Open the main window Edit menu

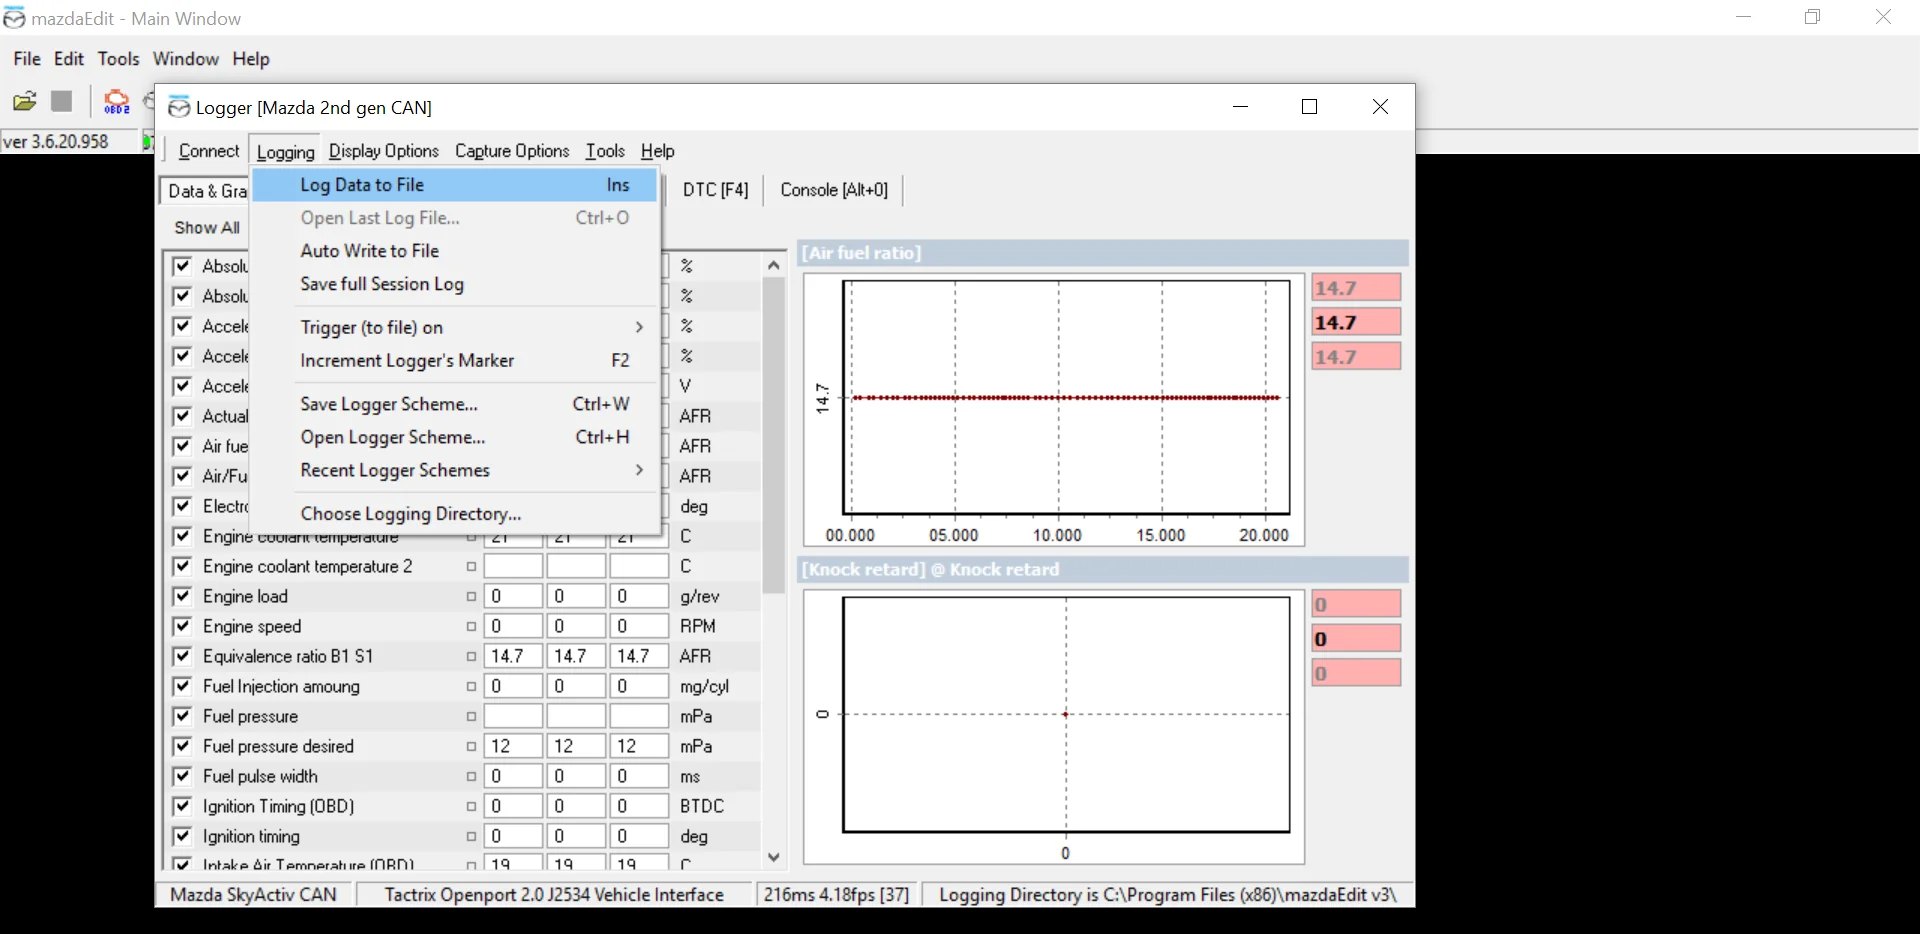click(x=69, y=59)
